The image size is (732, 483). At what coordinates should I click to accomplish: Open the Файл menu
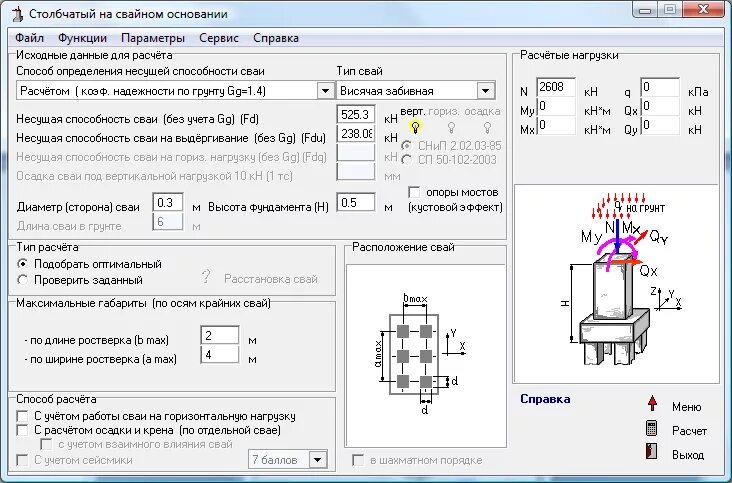click(29, 38)
